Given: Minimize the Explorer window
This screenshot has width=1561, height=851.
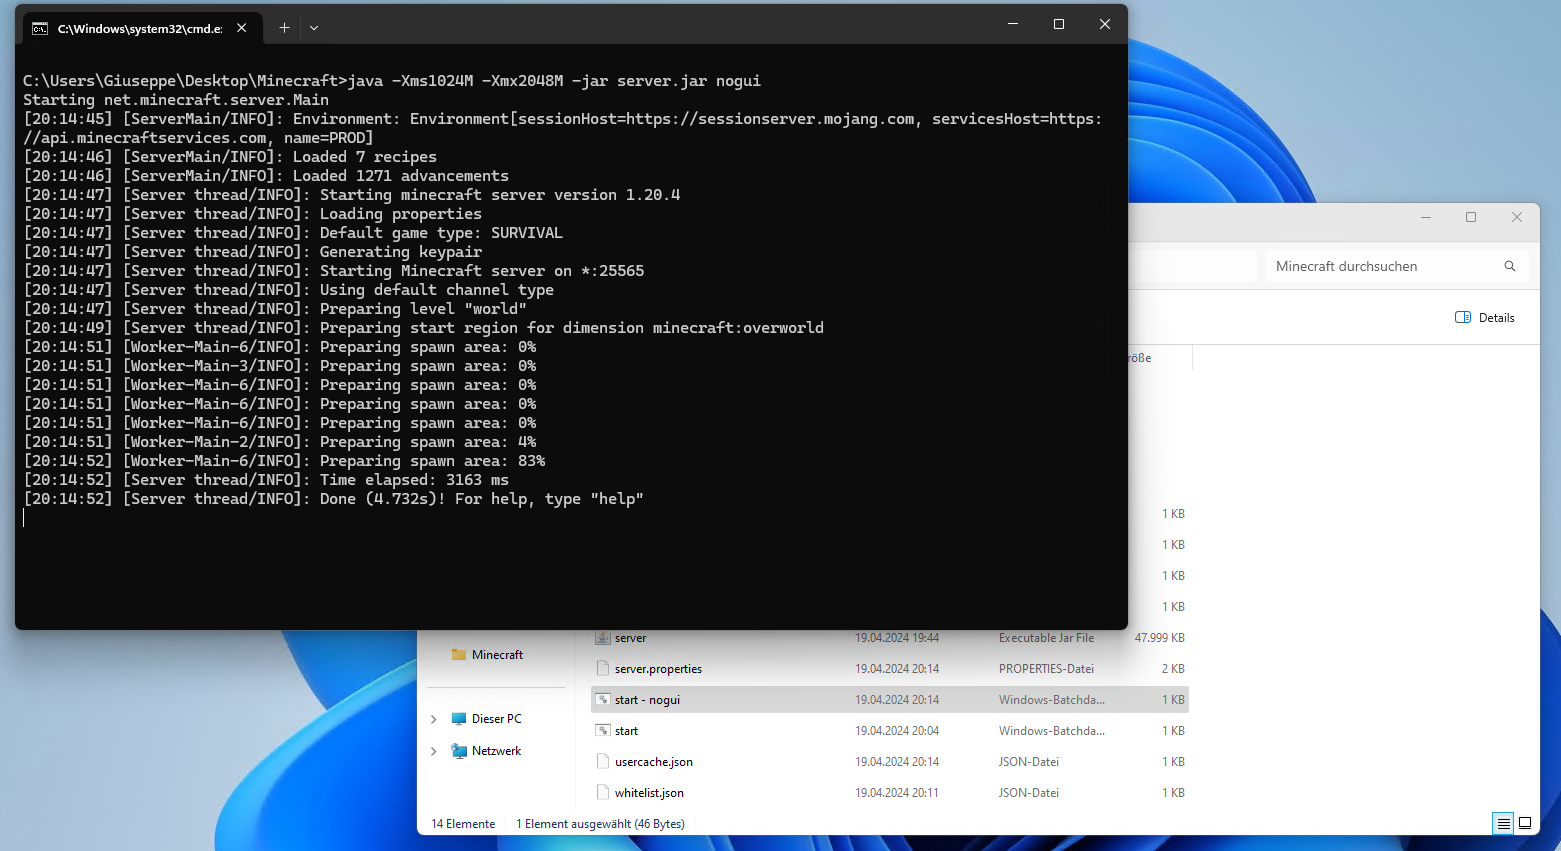Looking at the screenshot, I should click(x=1426, y=217).
